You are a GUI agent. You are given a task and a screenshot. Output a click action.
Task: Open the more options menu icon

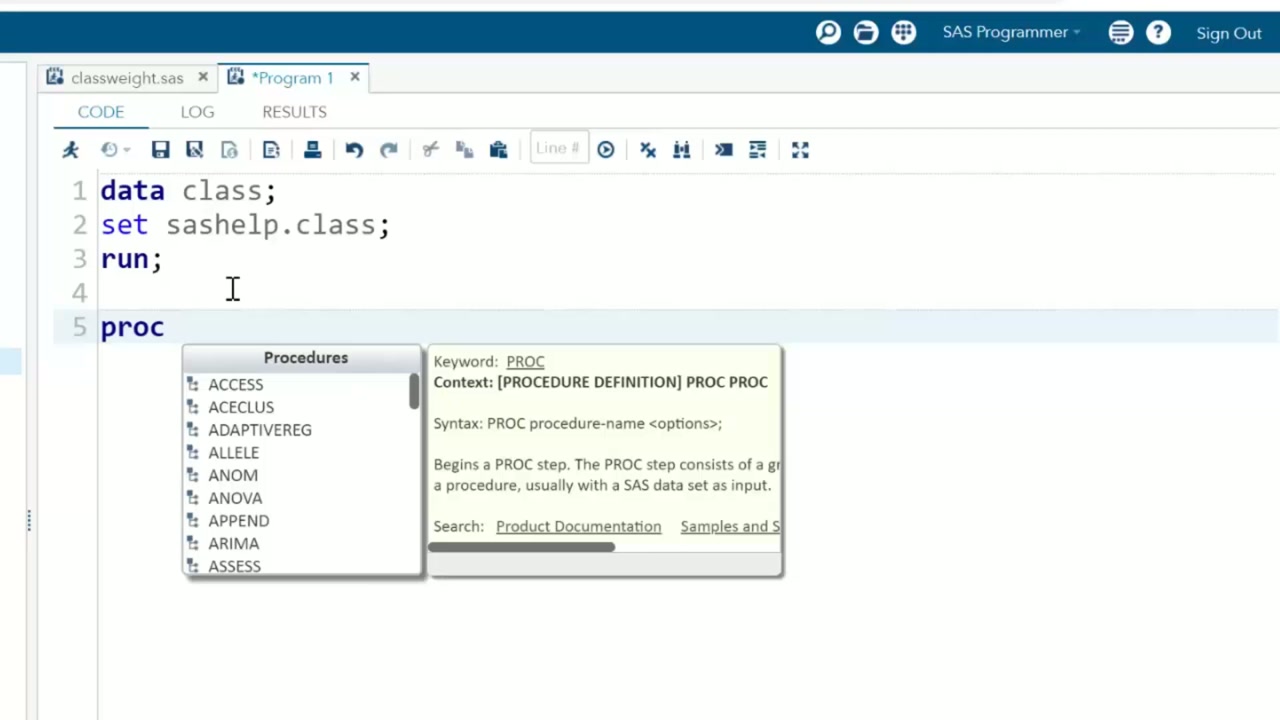[x=1121, y=32]
